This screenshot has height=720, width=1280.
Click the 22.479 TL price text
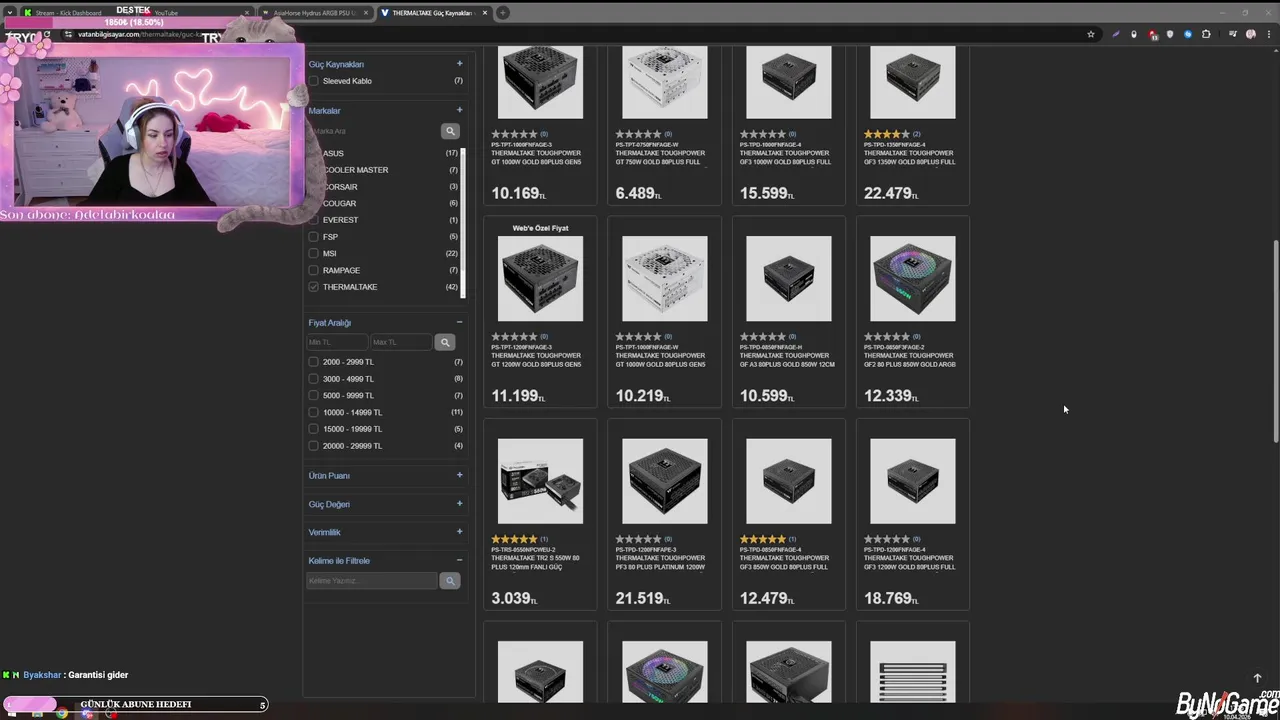(891, 193)
